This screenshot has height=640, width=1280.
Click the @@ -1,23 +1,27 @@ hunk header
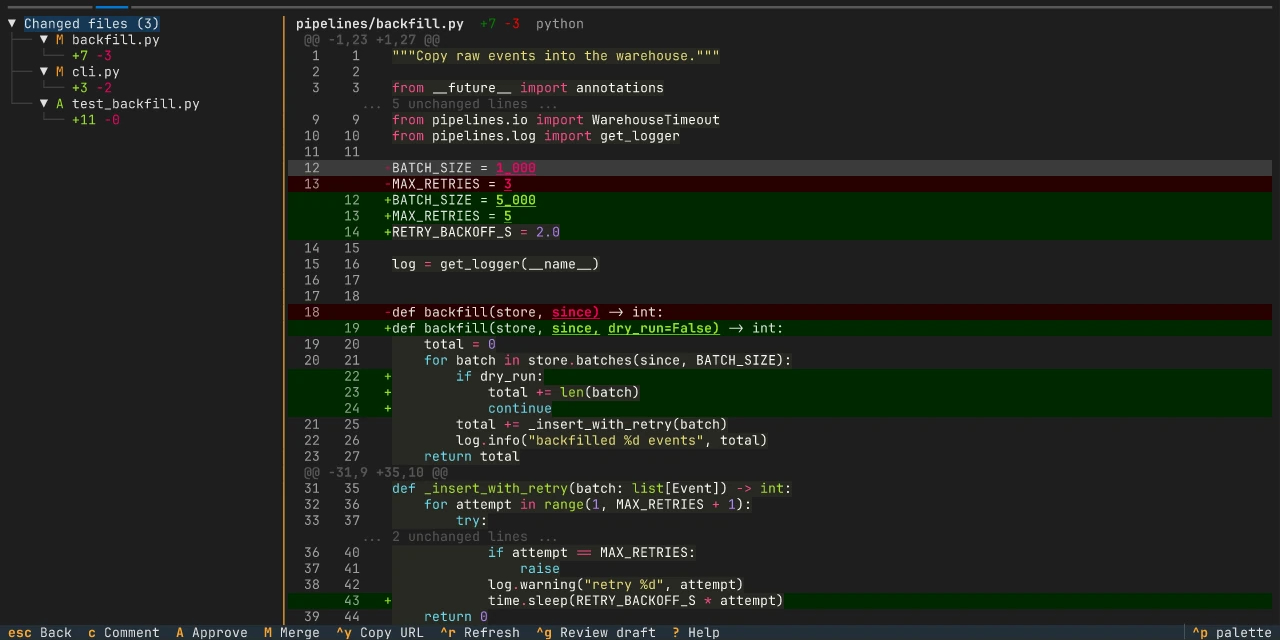(372, 40)
